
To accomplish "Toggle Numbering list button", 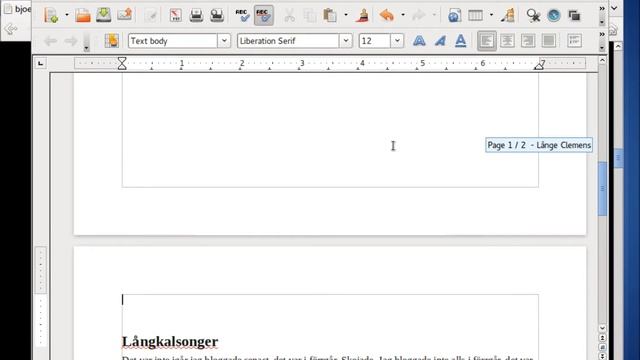I will coord(574,41).
